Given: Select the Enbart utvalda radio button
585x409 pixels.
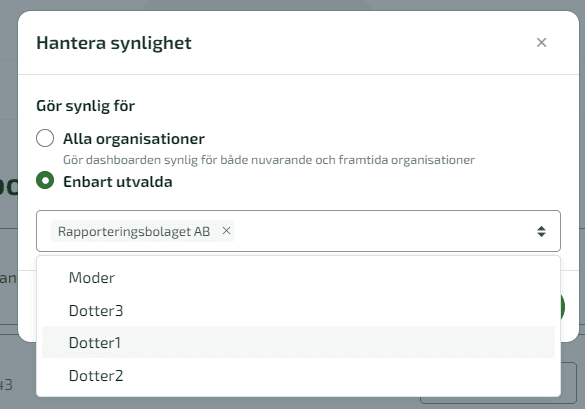Looking at the screenshot, I should [45, 180].
